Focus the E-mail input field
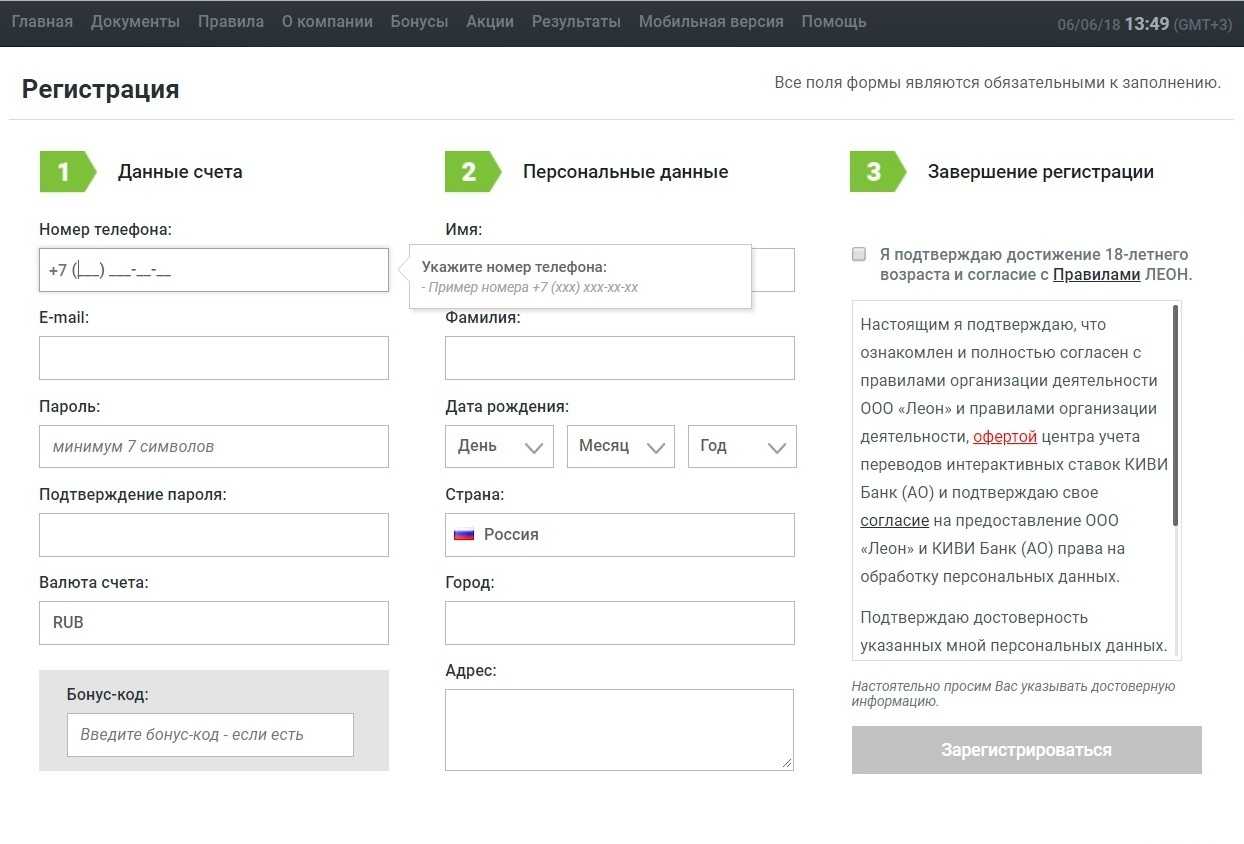The image size is (1244, 844). (x=214, y=358)
